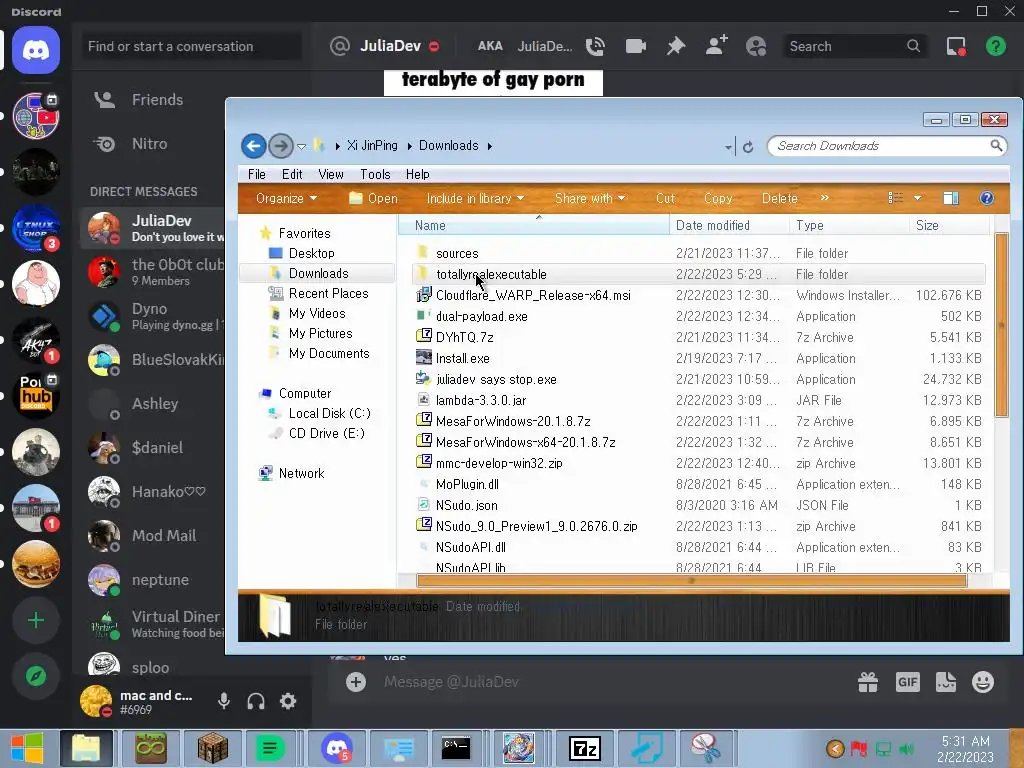Open the sticker picker
The width and height of the screenshot is (1024, 768).
pyautogui.click(x=946, y=682)
